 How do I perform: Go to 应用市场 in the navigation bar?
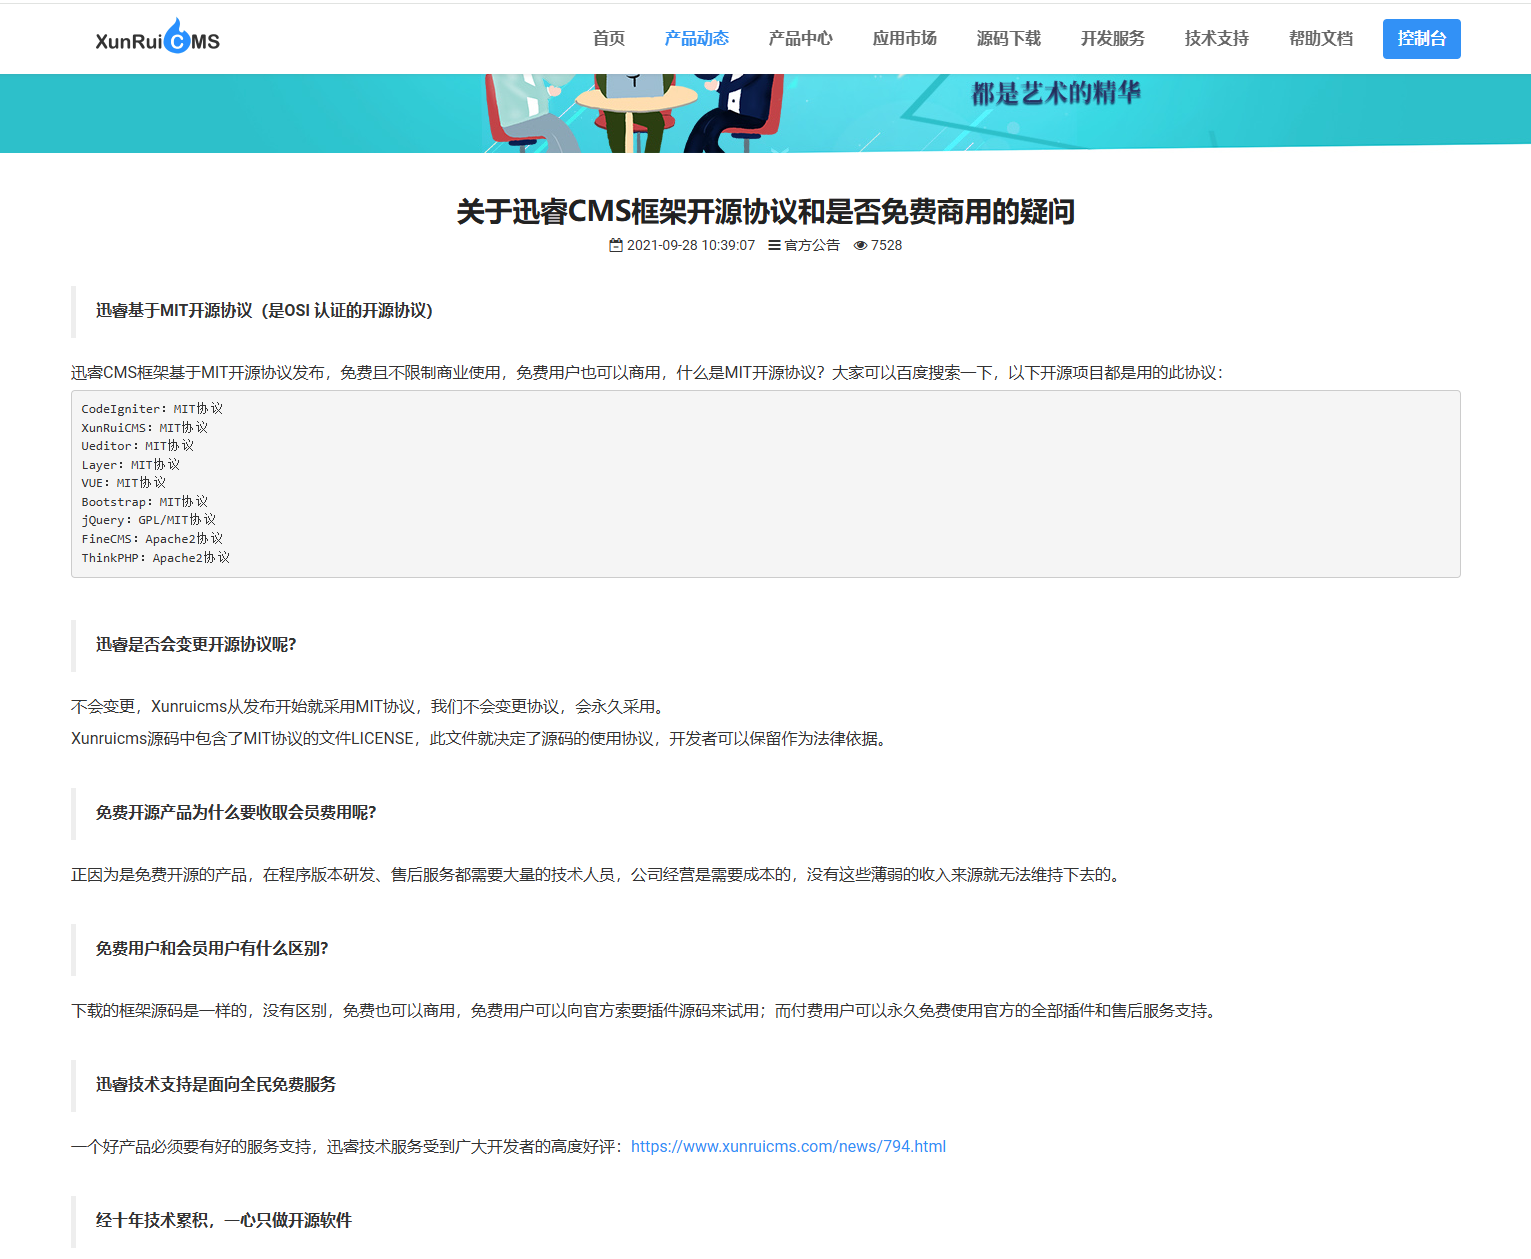point(904,38)
